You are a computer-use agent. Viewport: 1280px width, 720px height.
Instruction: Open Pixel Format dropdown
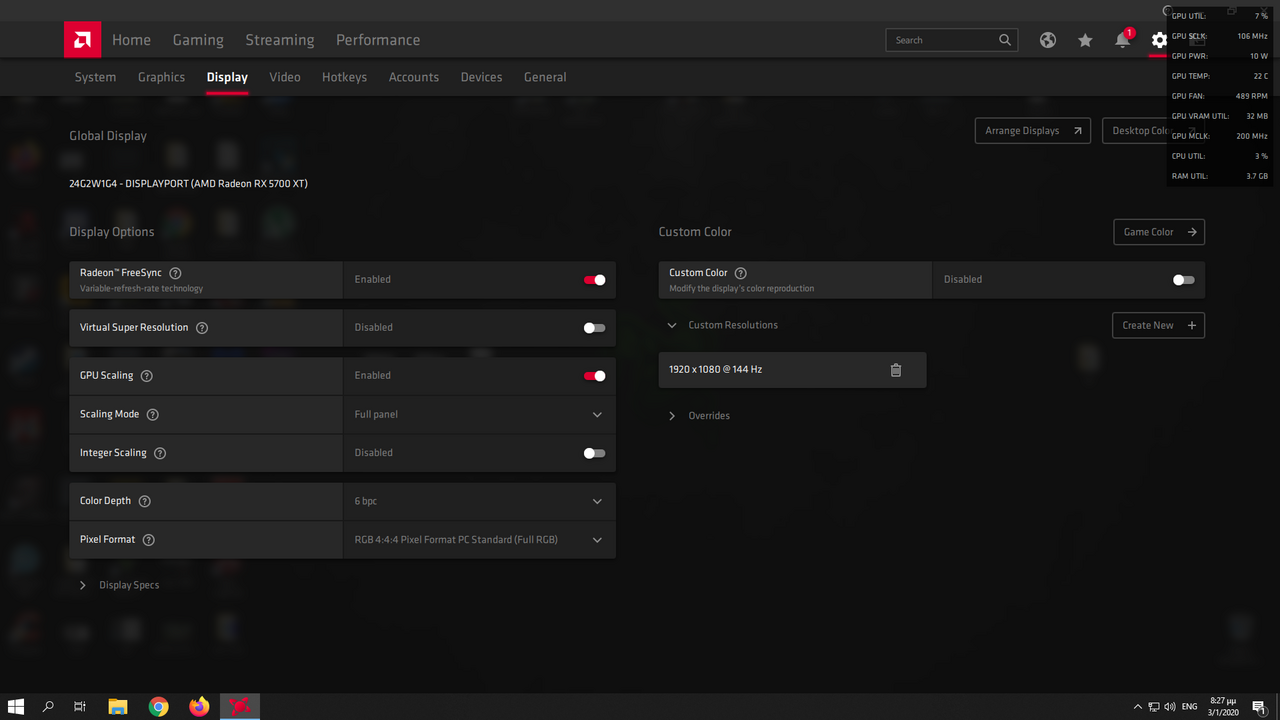479,540
